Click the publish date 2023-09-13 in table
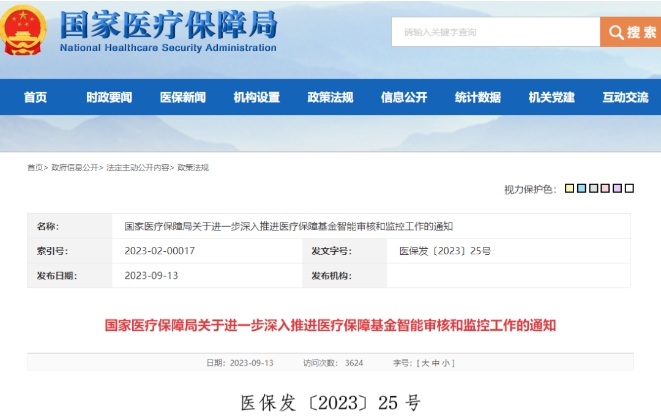The height and width of the screenshot is (420, 661). (x=151, y=276)
